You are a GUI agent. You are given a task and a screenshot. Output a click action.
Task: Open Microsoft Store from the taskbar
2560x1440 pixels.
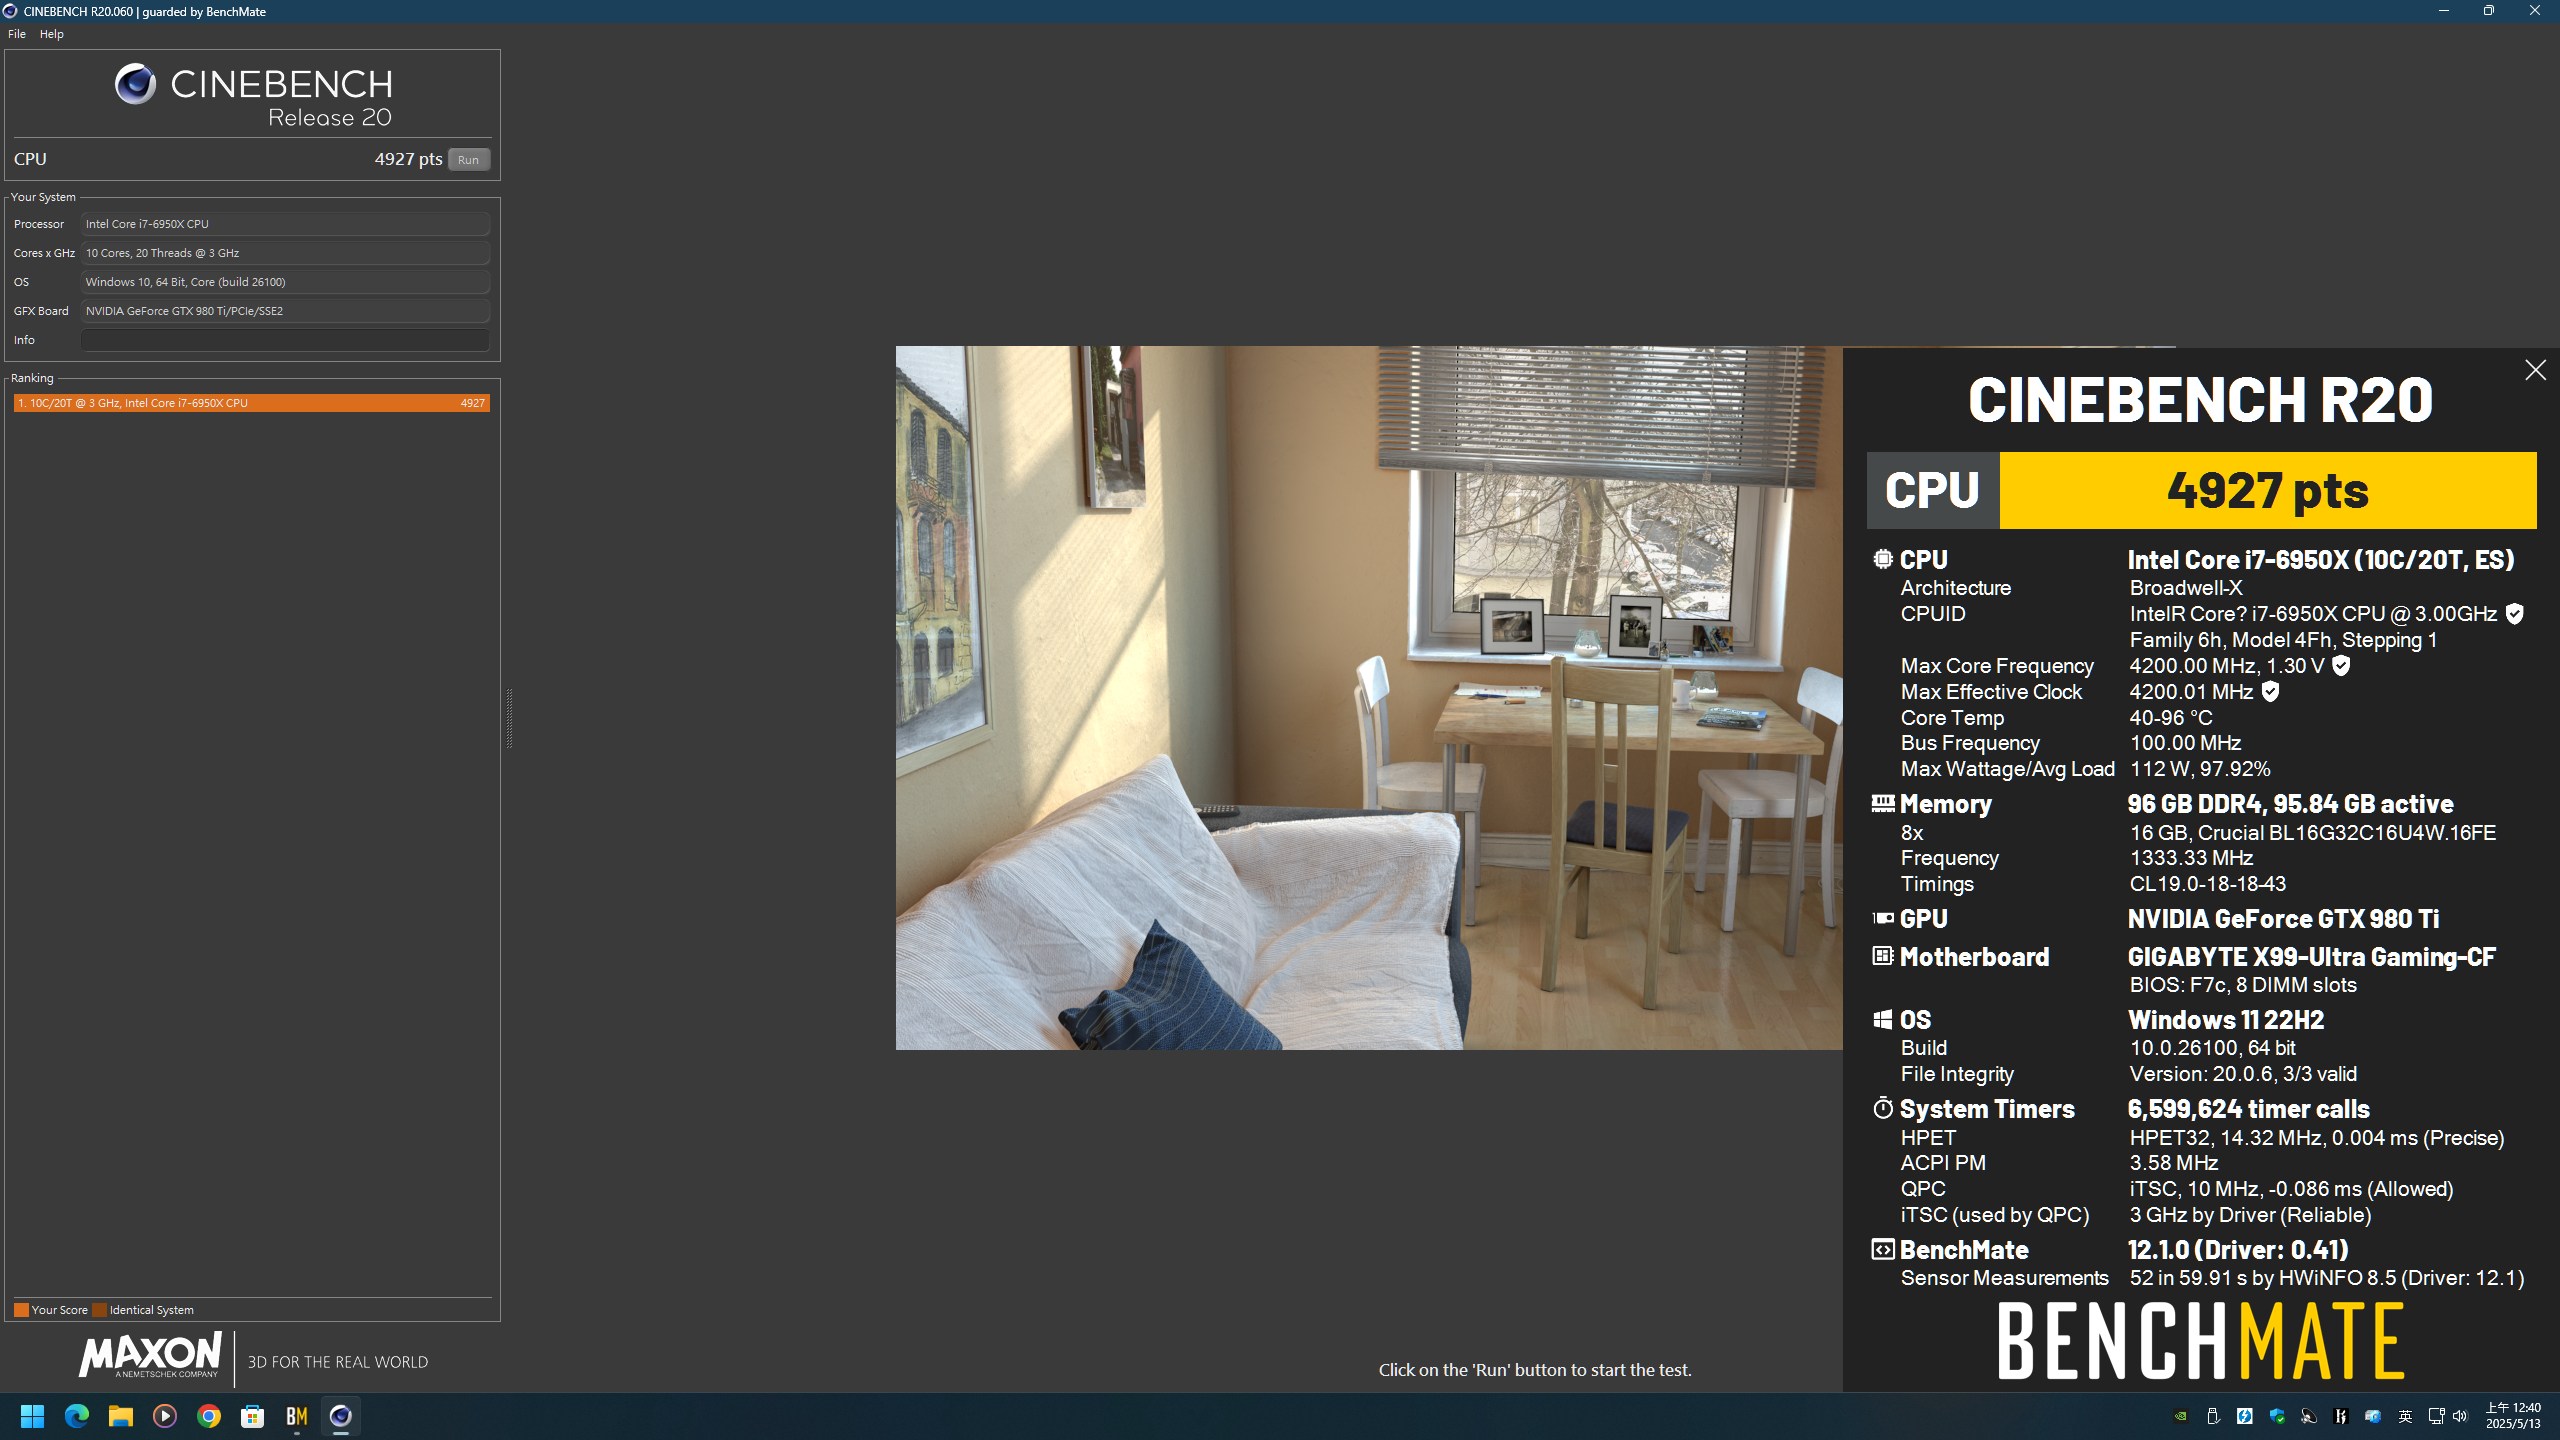(252, 1416)
